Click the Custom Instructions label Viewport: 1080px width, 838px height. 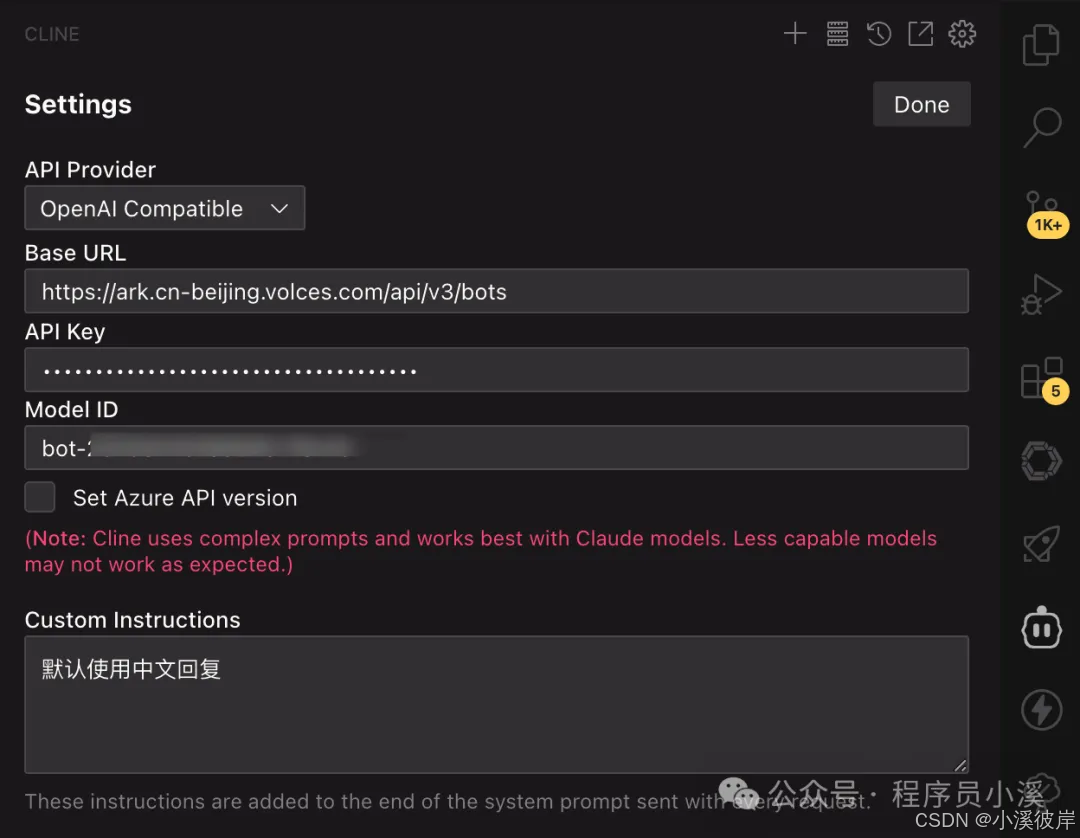click(132, 620)
